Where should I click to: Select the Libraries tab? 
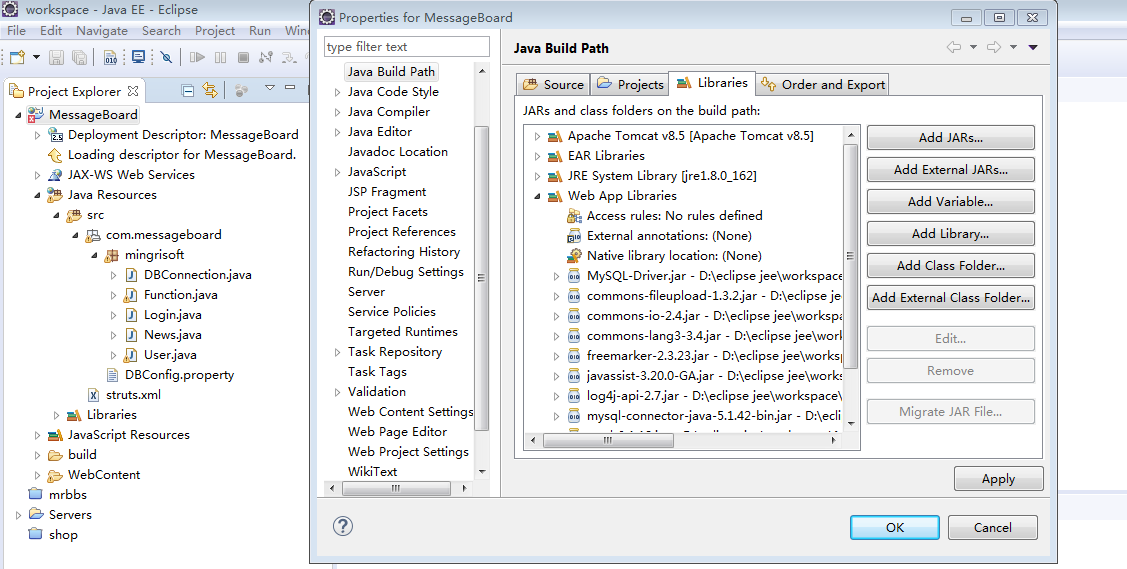coord(712,83)
